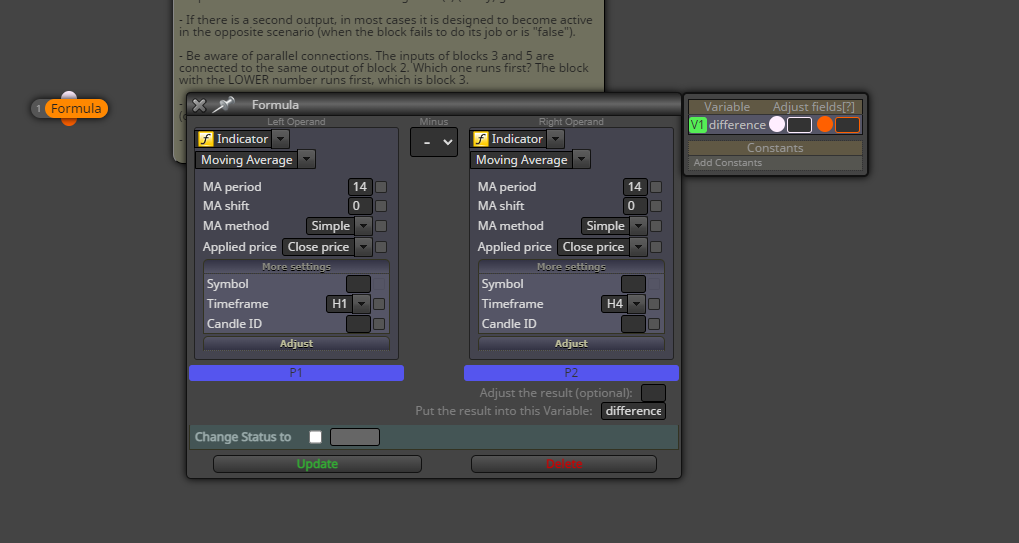1019x543 pixels.
Task: Open right operand H4 Timeframe dropdown
Action: [x=636, y=304]
